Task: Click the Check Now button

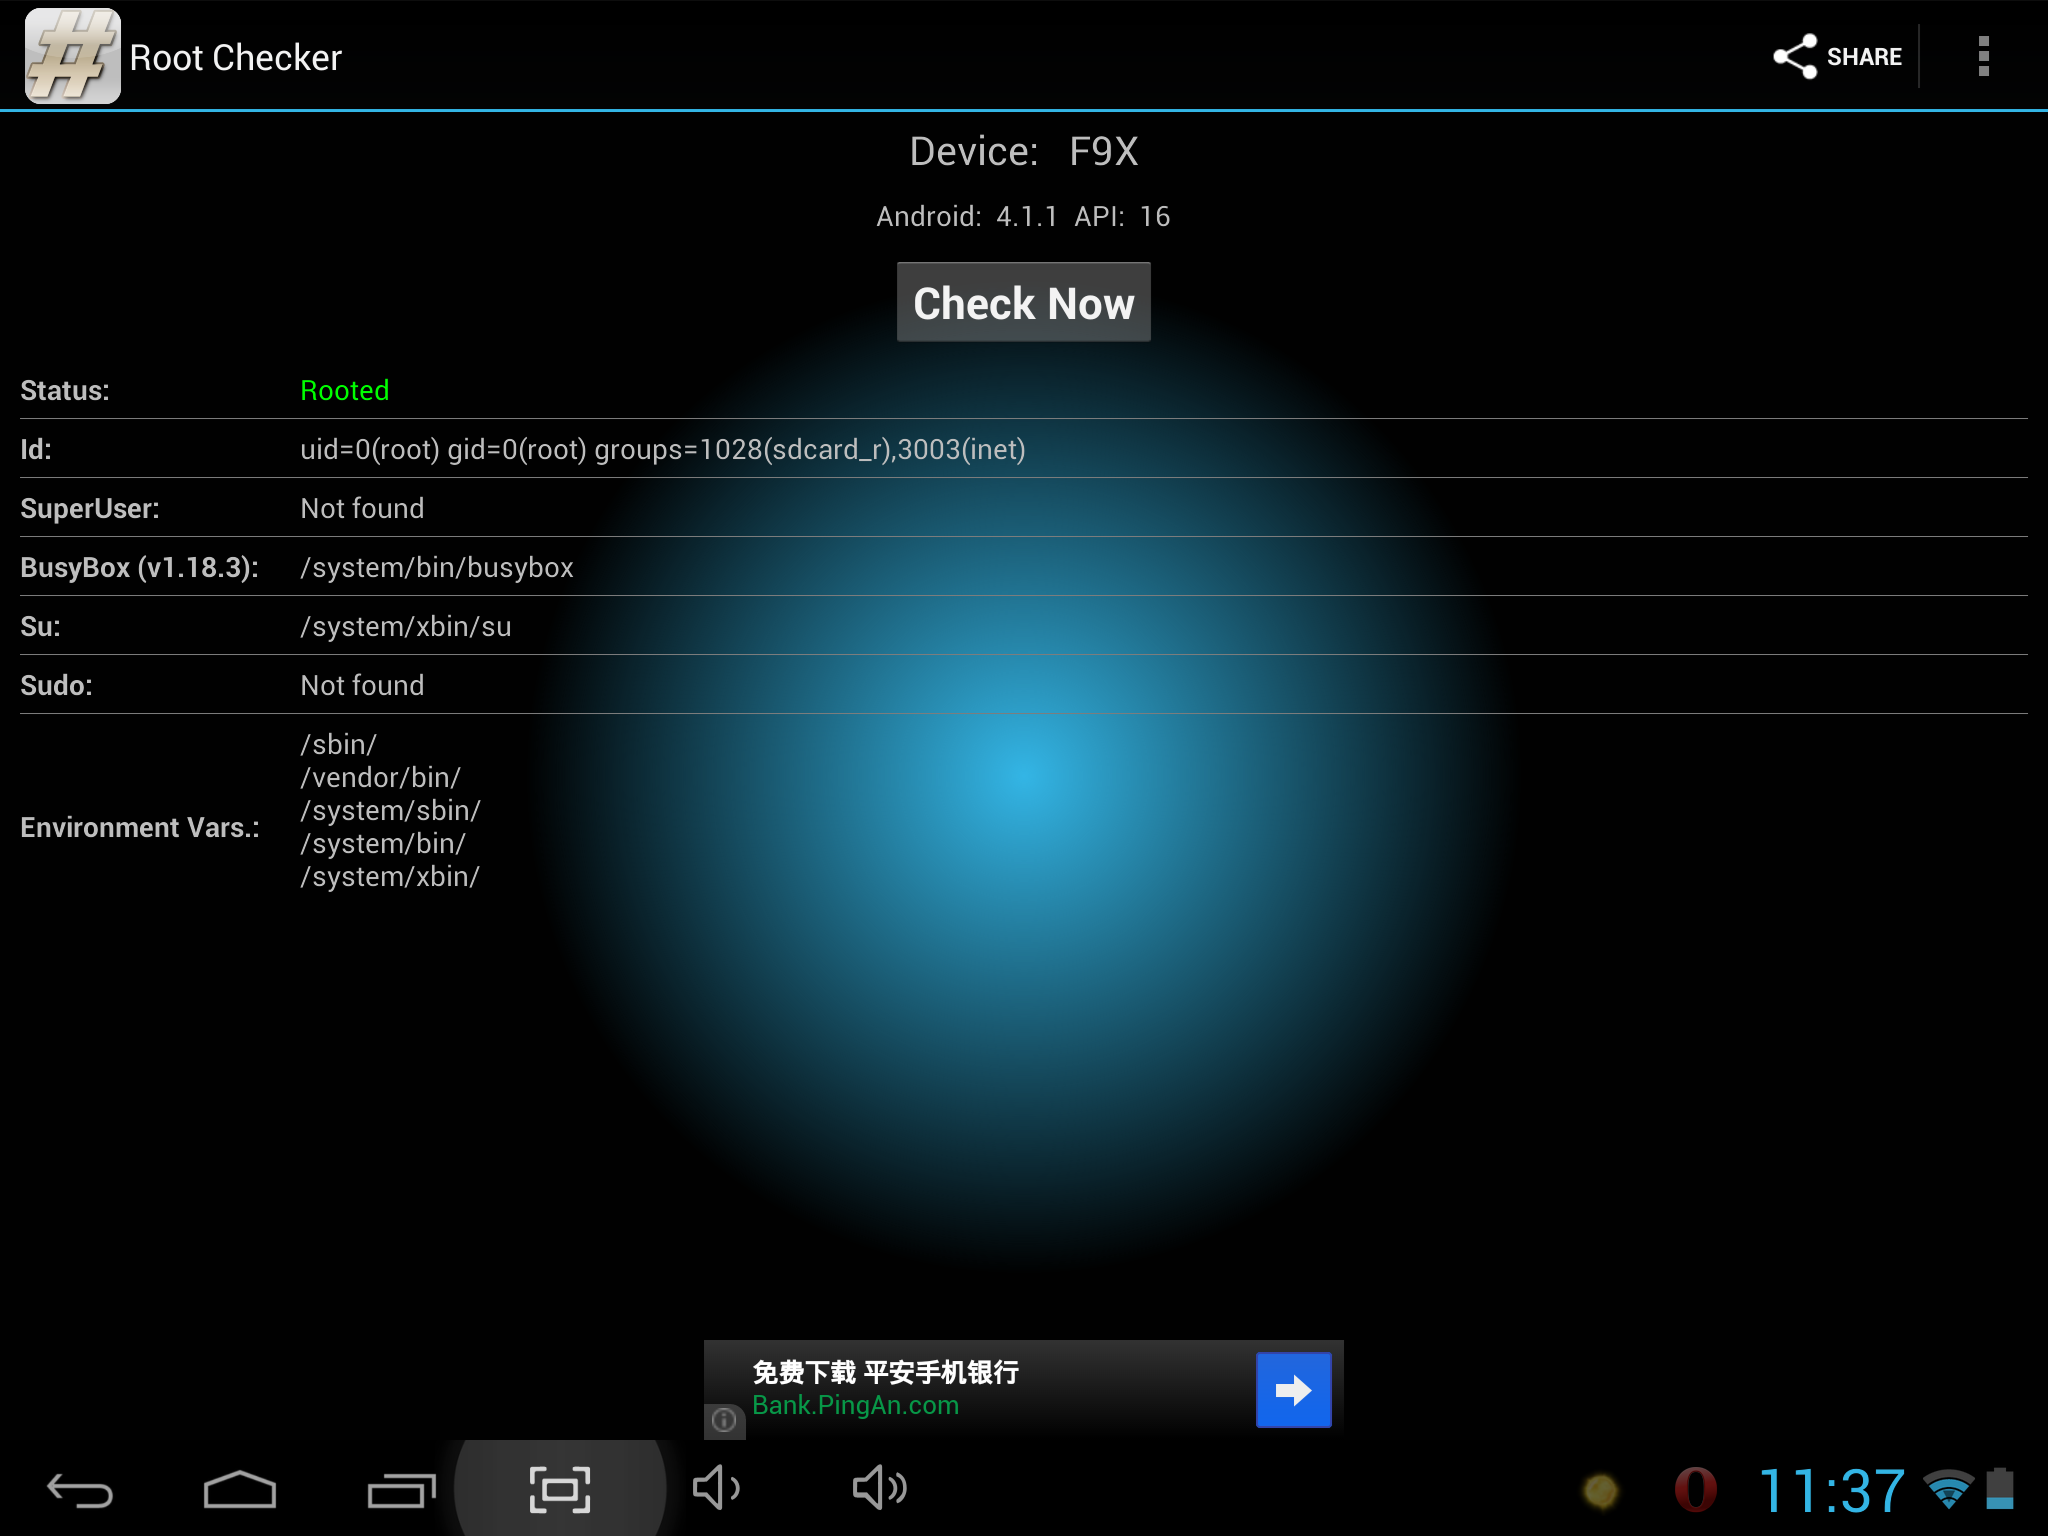Action: coord(1022,302)
